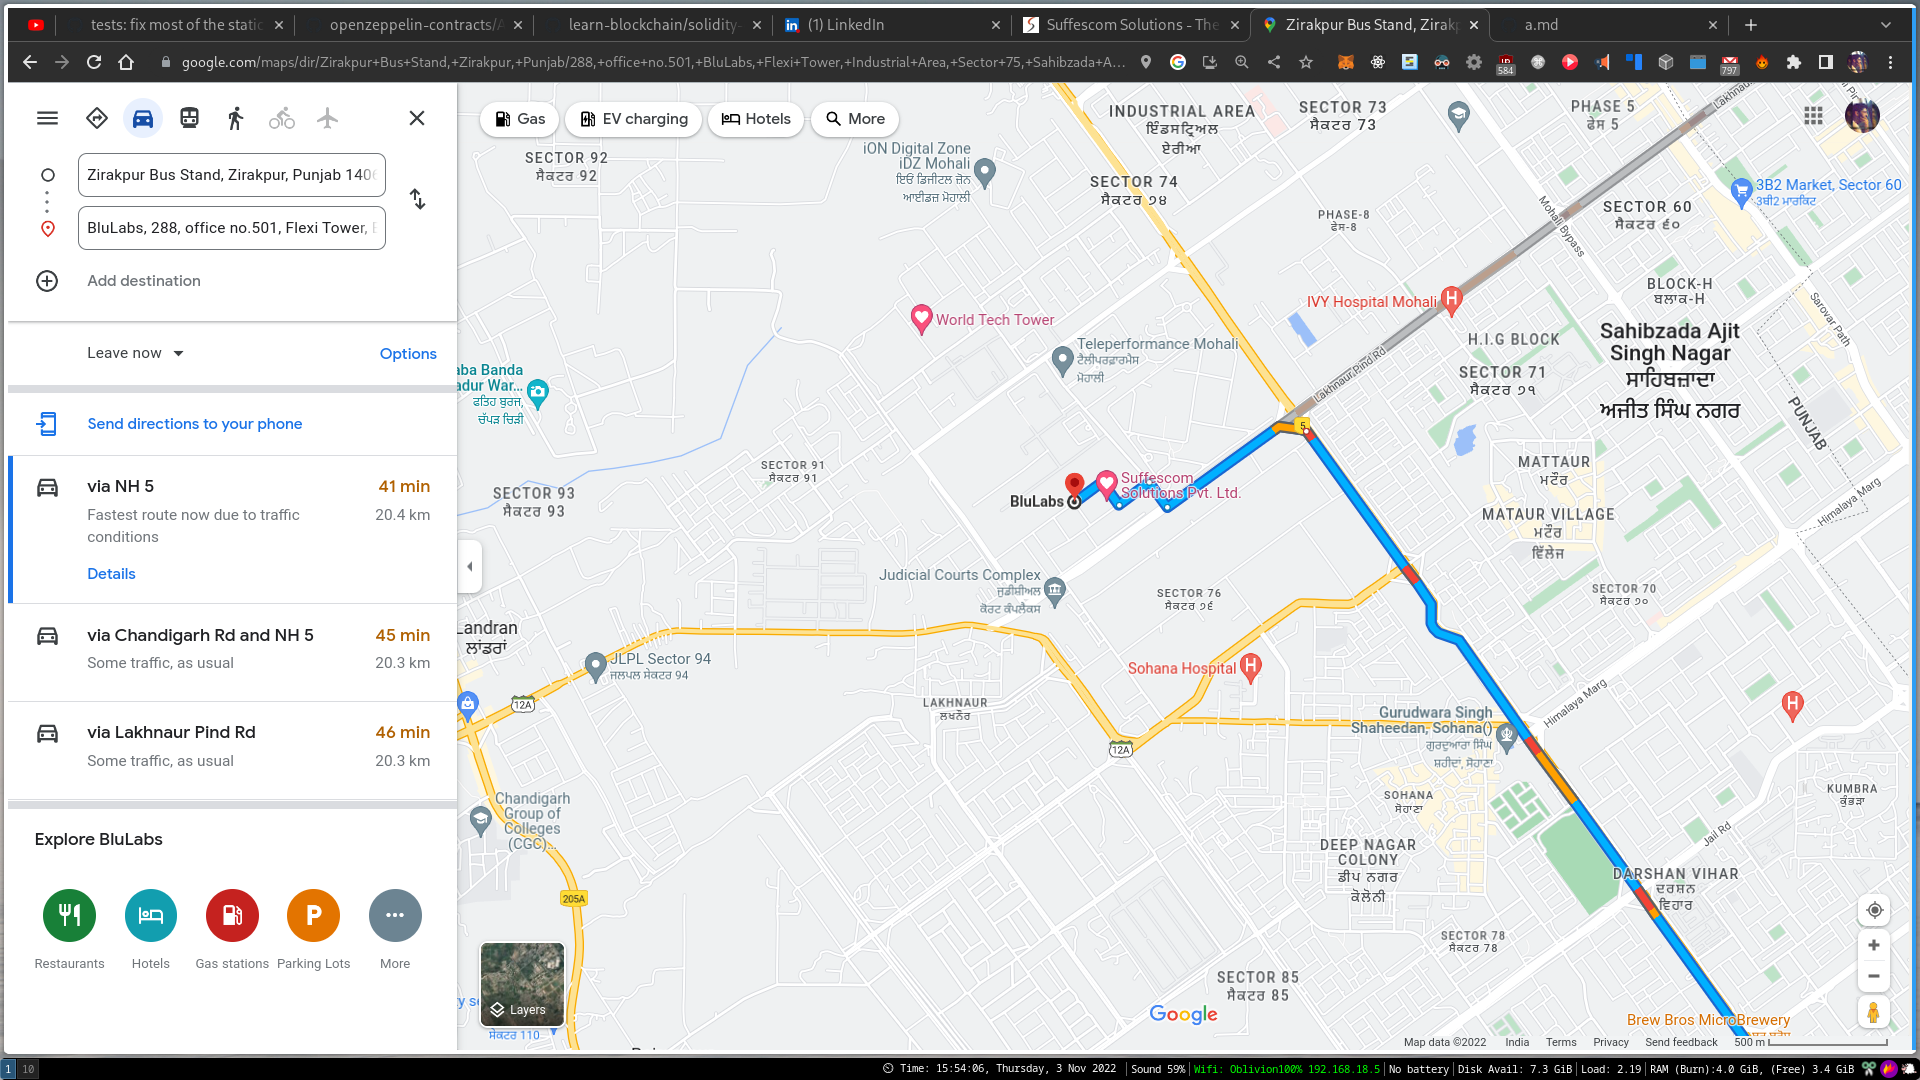Screen dimensions: 1920x1080
Task: Open the Google Maps hamburger menu
Action: (x=47, y=118)
